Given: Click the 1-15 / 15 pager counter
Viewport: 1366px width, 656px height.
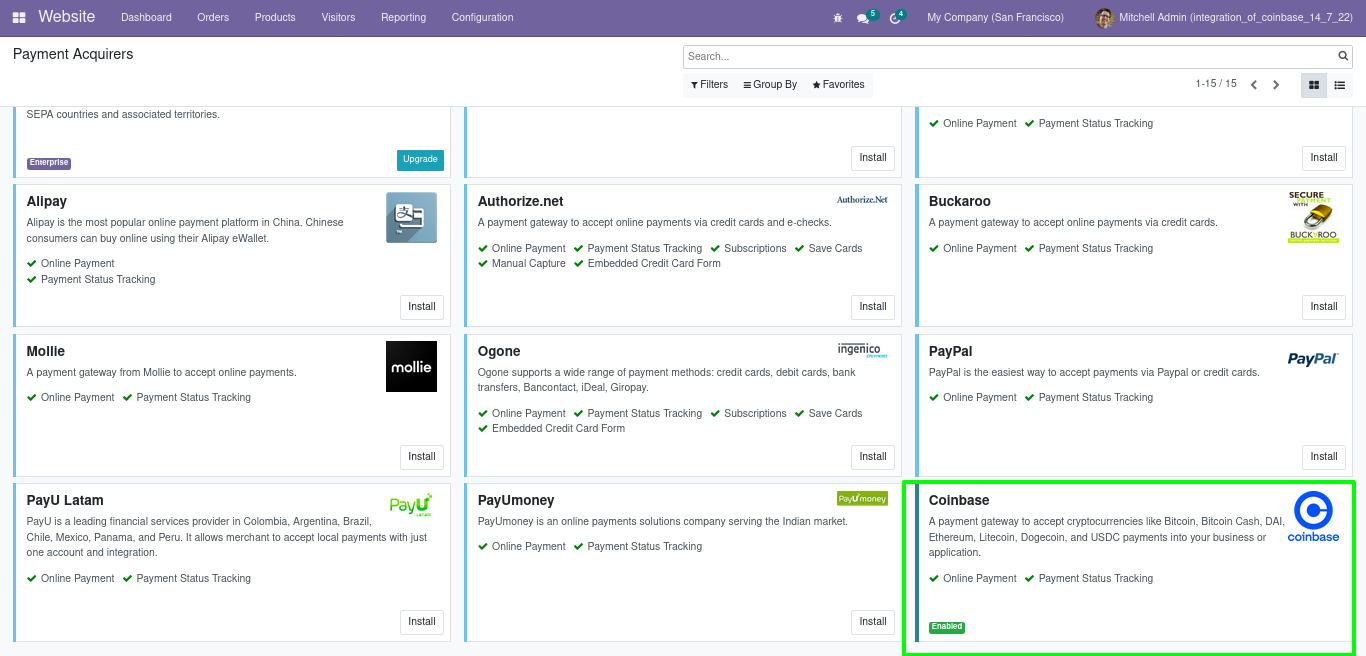Looking at the screenshot, I should [1216, 84].
